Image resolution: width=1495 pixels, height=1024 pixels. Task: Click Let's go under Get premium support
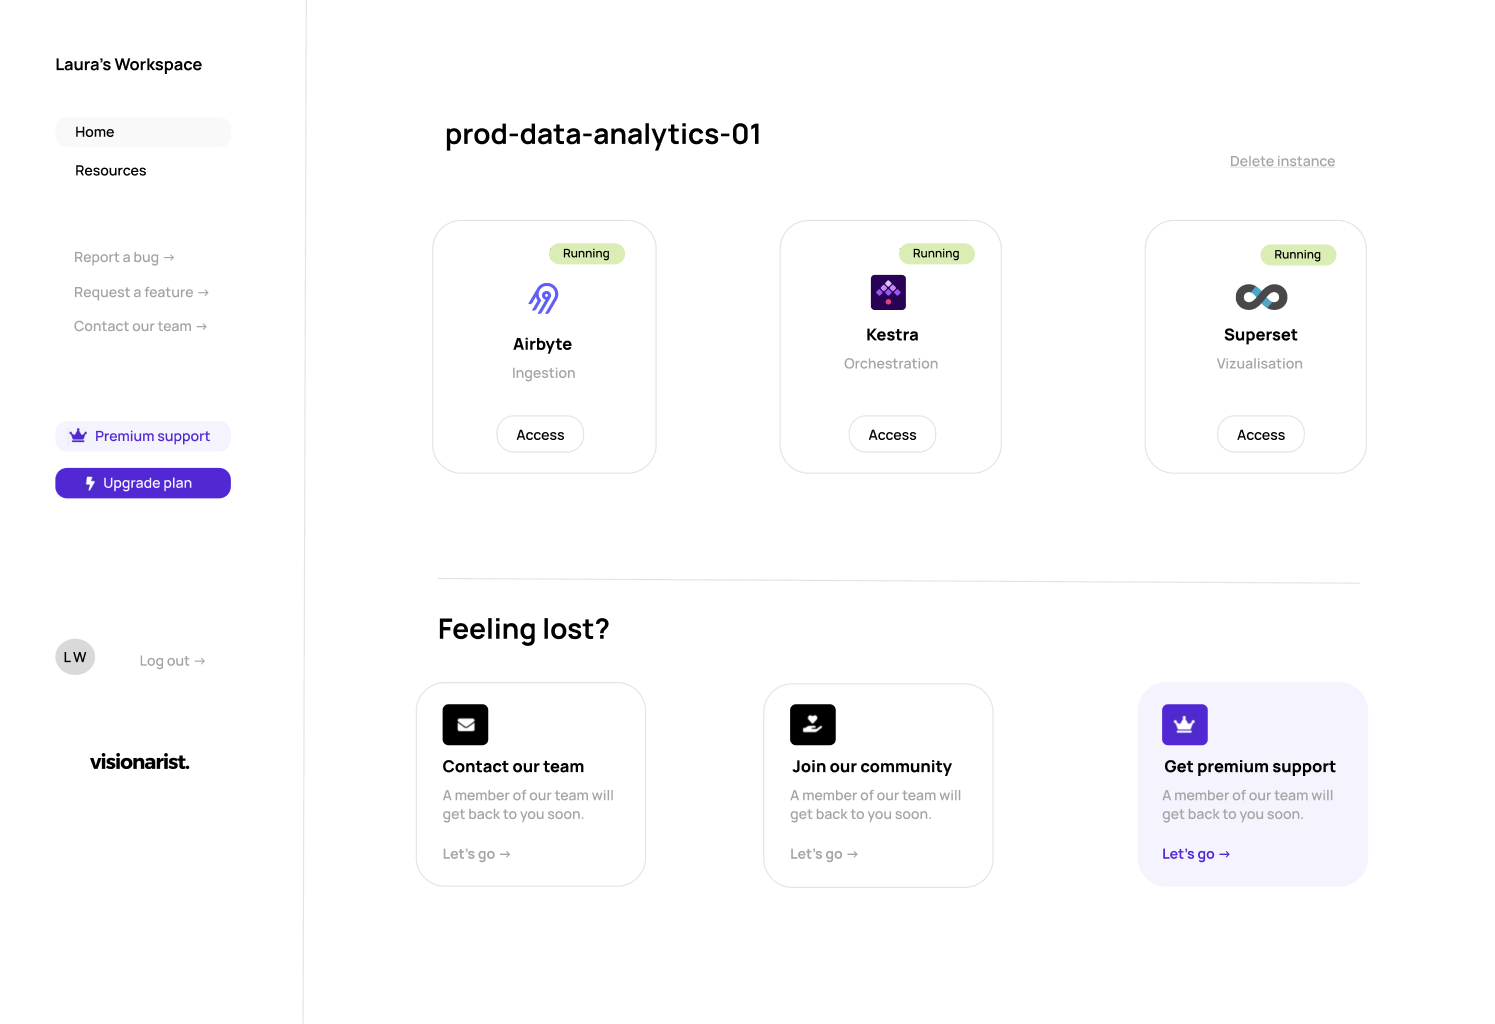[1196, 854]
